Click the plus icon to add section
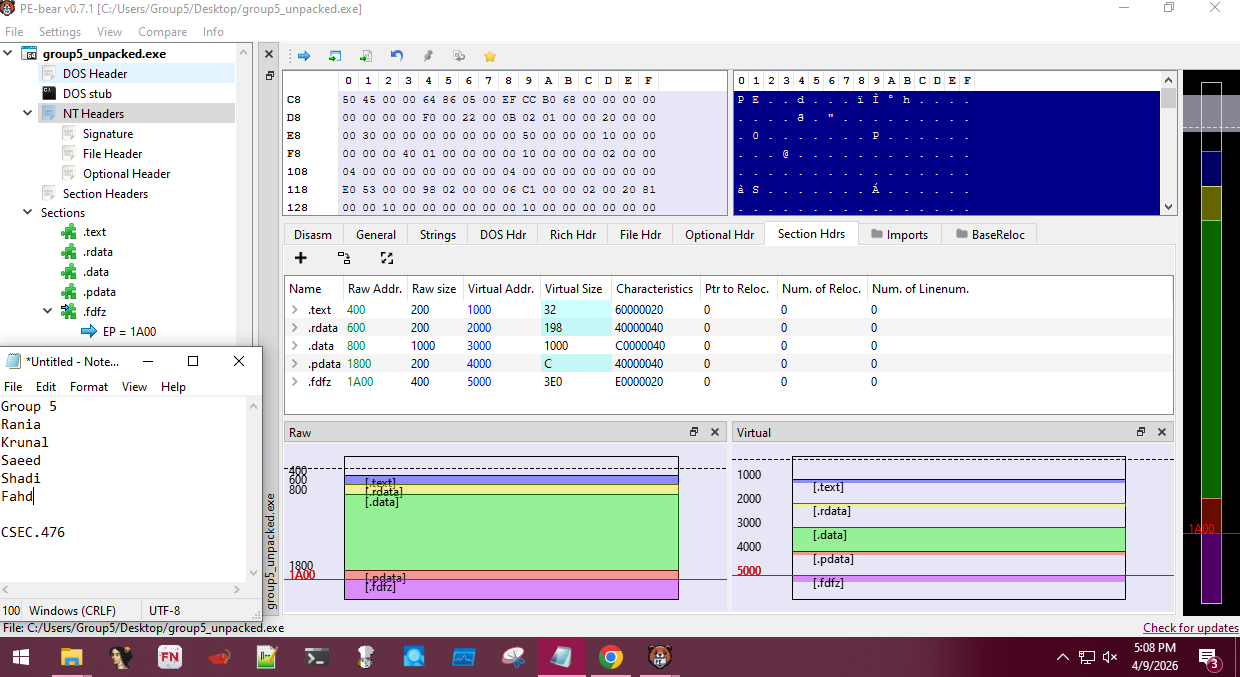 300,258
